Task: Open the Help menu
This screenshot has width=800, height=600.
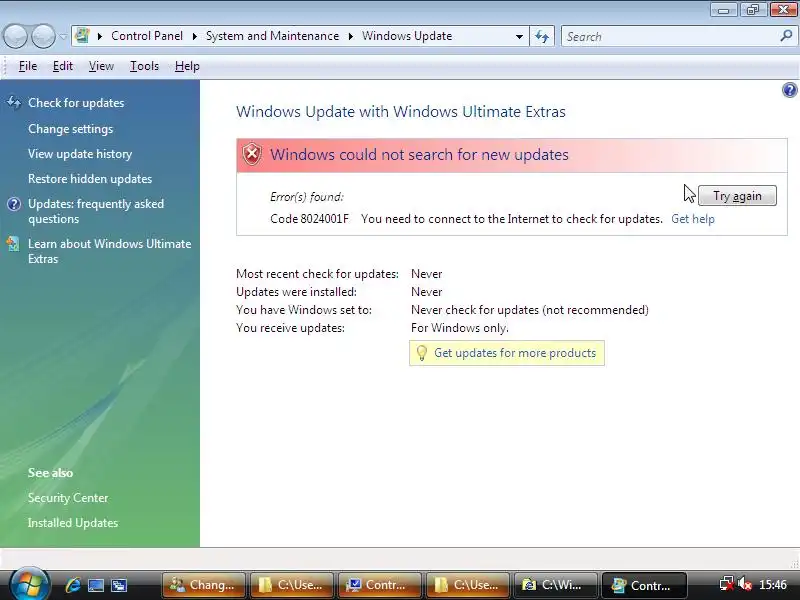Action: 187,66
